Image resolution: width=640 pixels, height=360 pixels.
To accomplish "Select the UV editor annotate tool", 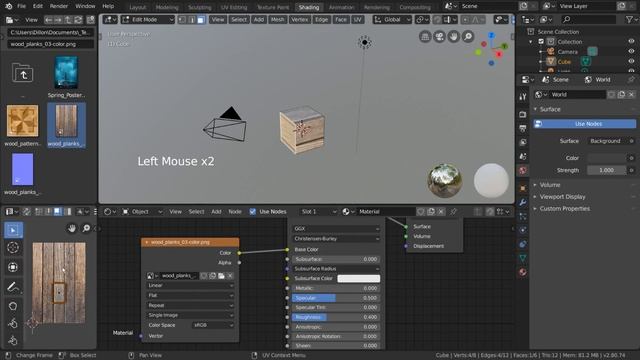I will 13,287.
